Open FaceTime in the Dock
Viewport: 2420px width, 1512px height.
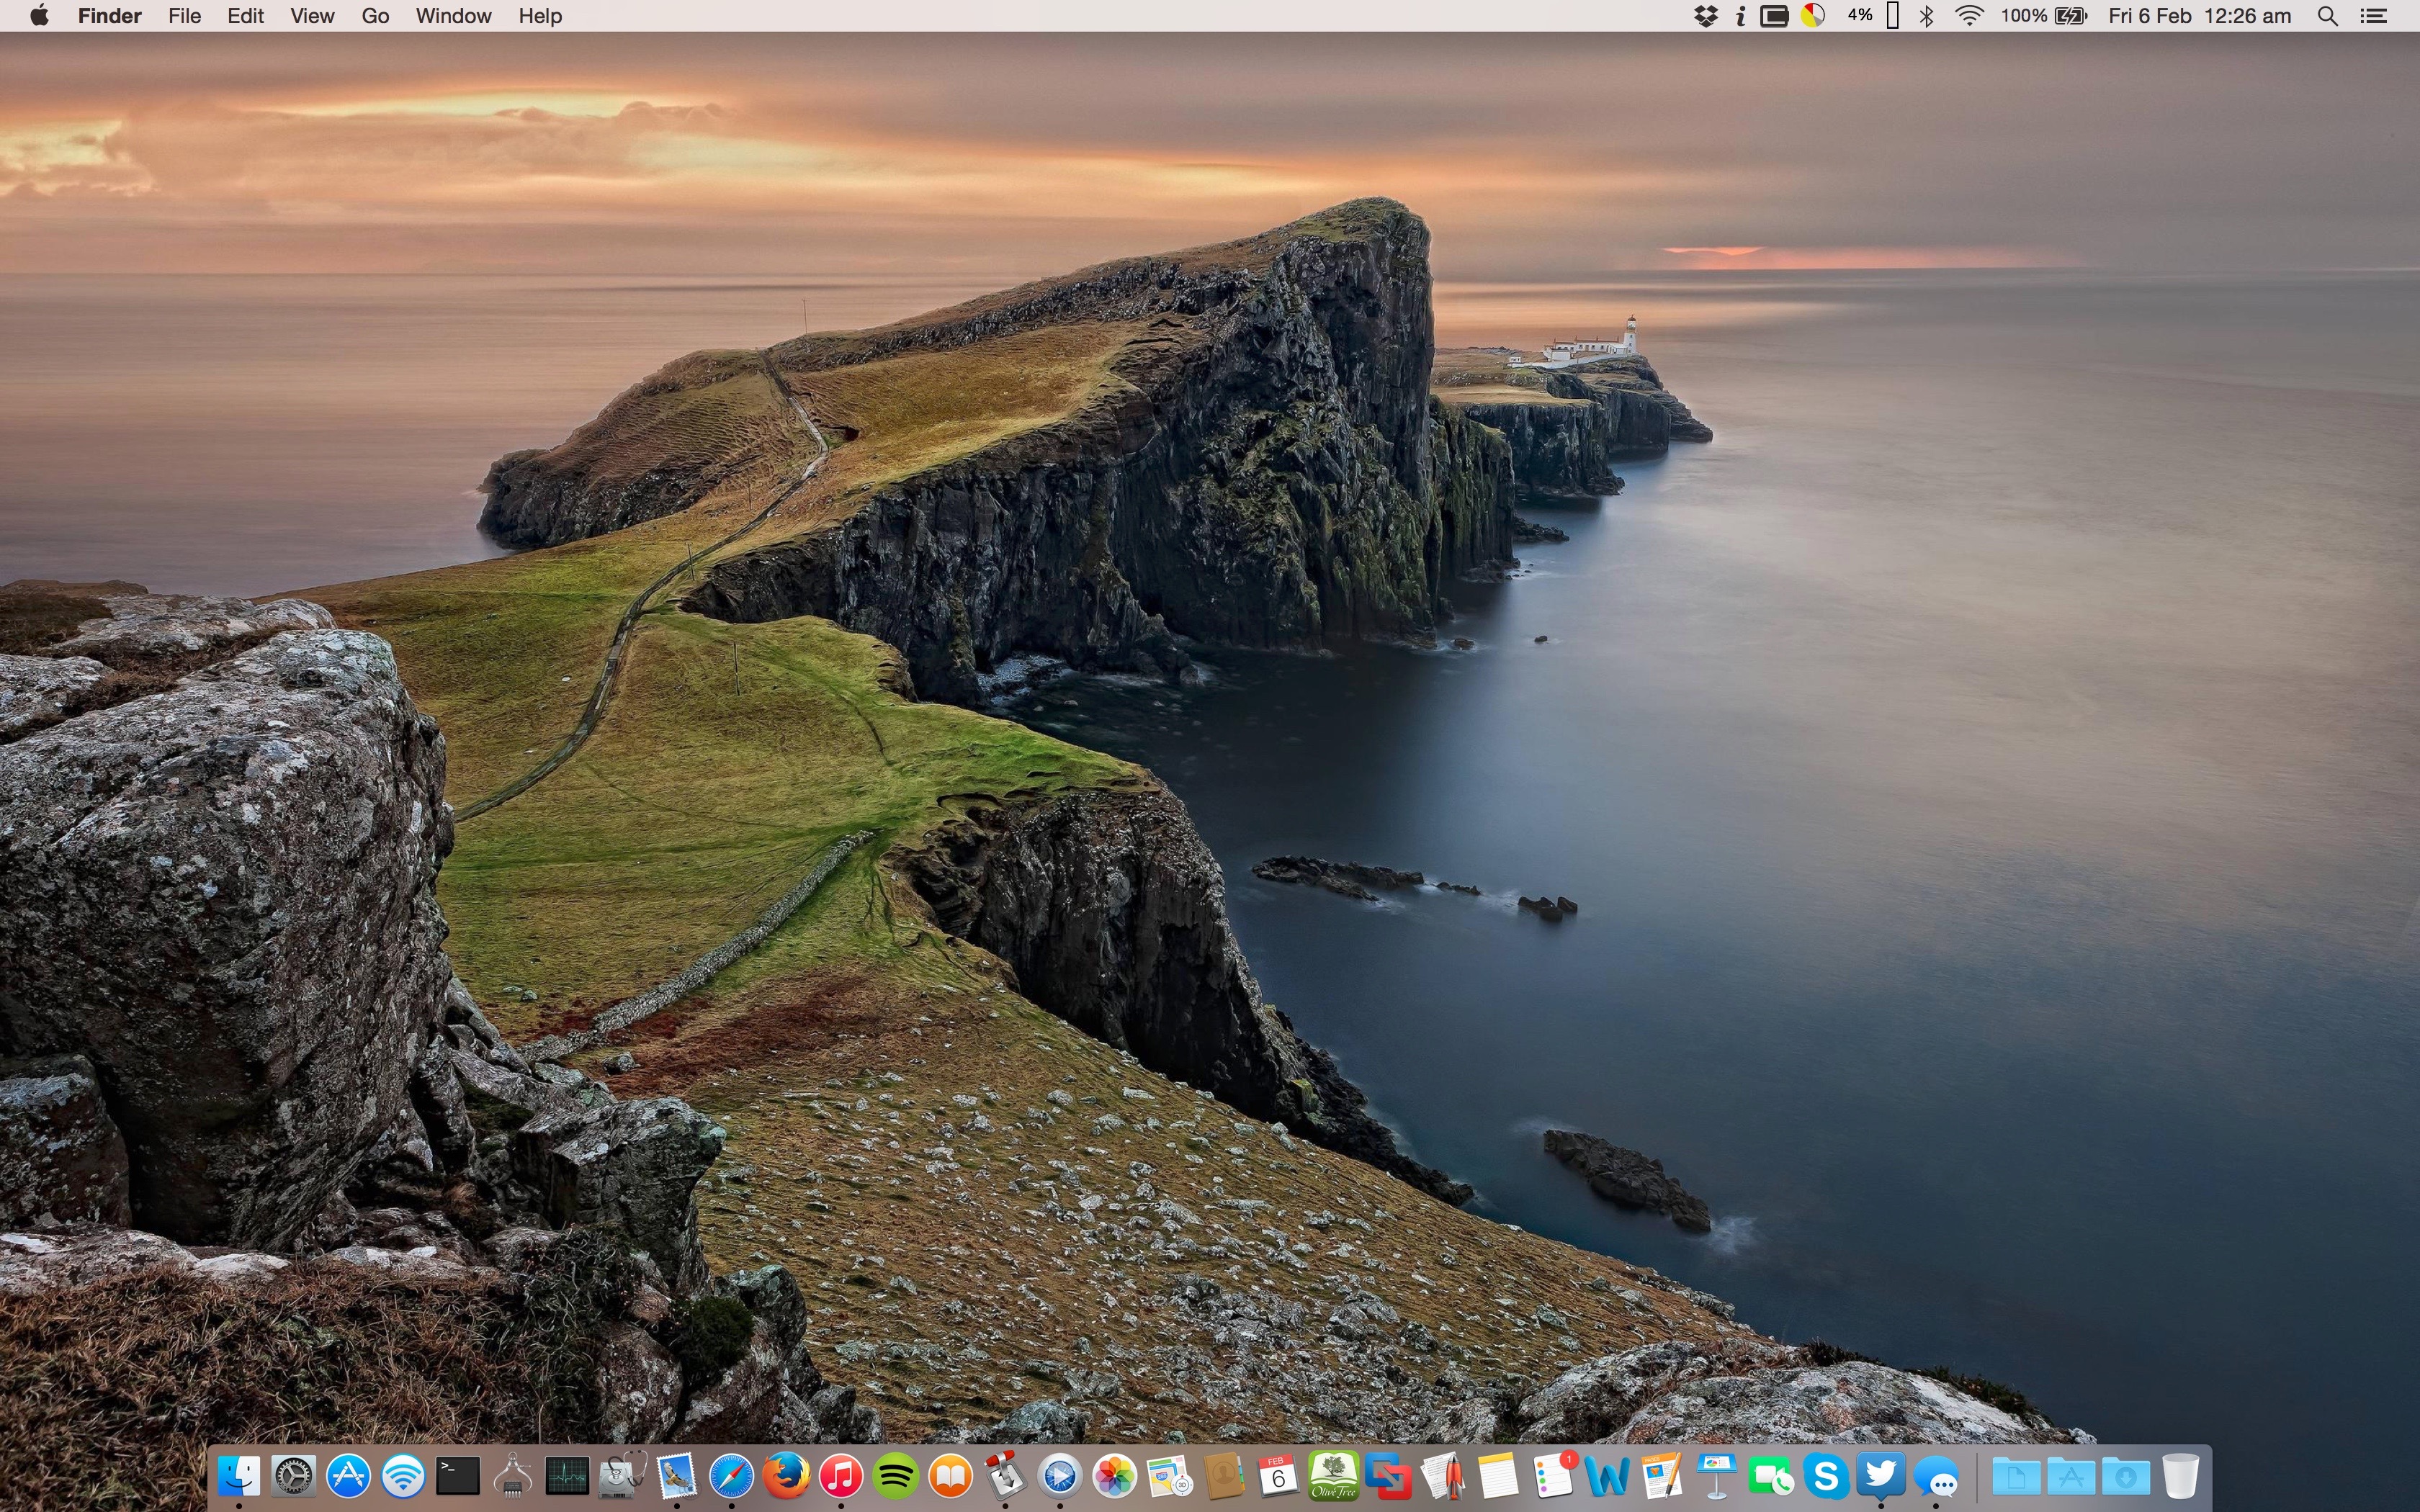click(x=1771, y=1475)
